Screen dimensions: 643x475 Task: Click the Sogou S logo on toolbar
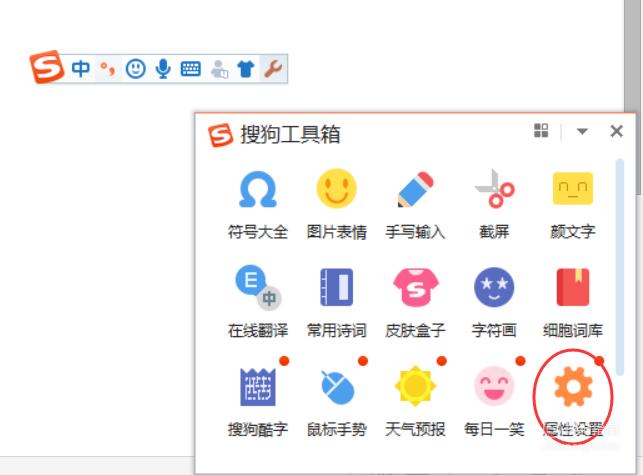[47, 67]
